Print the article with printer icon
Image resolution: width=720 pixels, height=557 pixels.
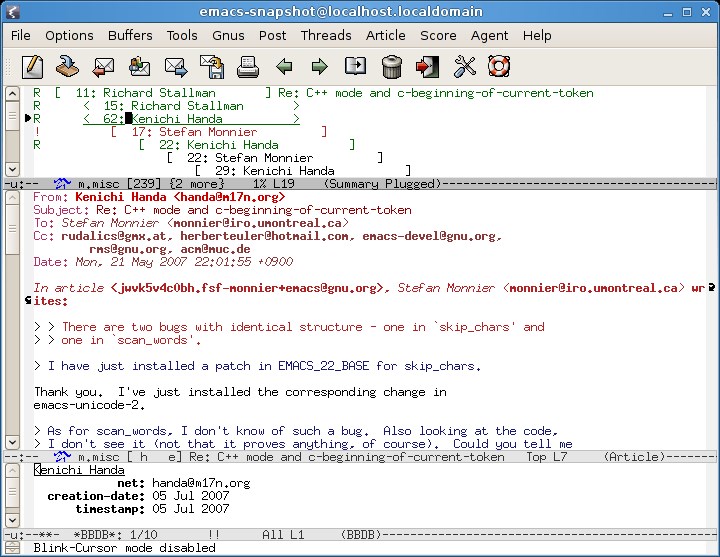coord(248,67)
